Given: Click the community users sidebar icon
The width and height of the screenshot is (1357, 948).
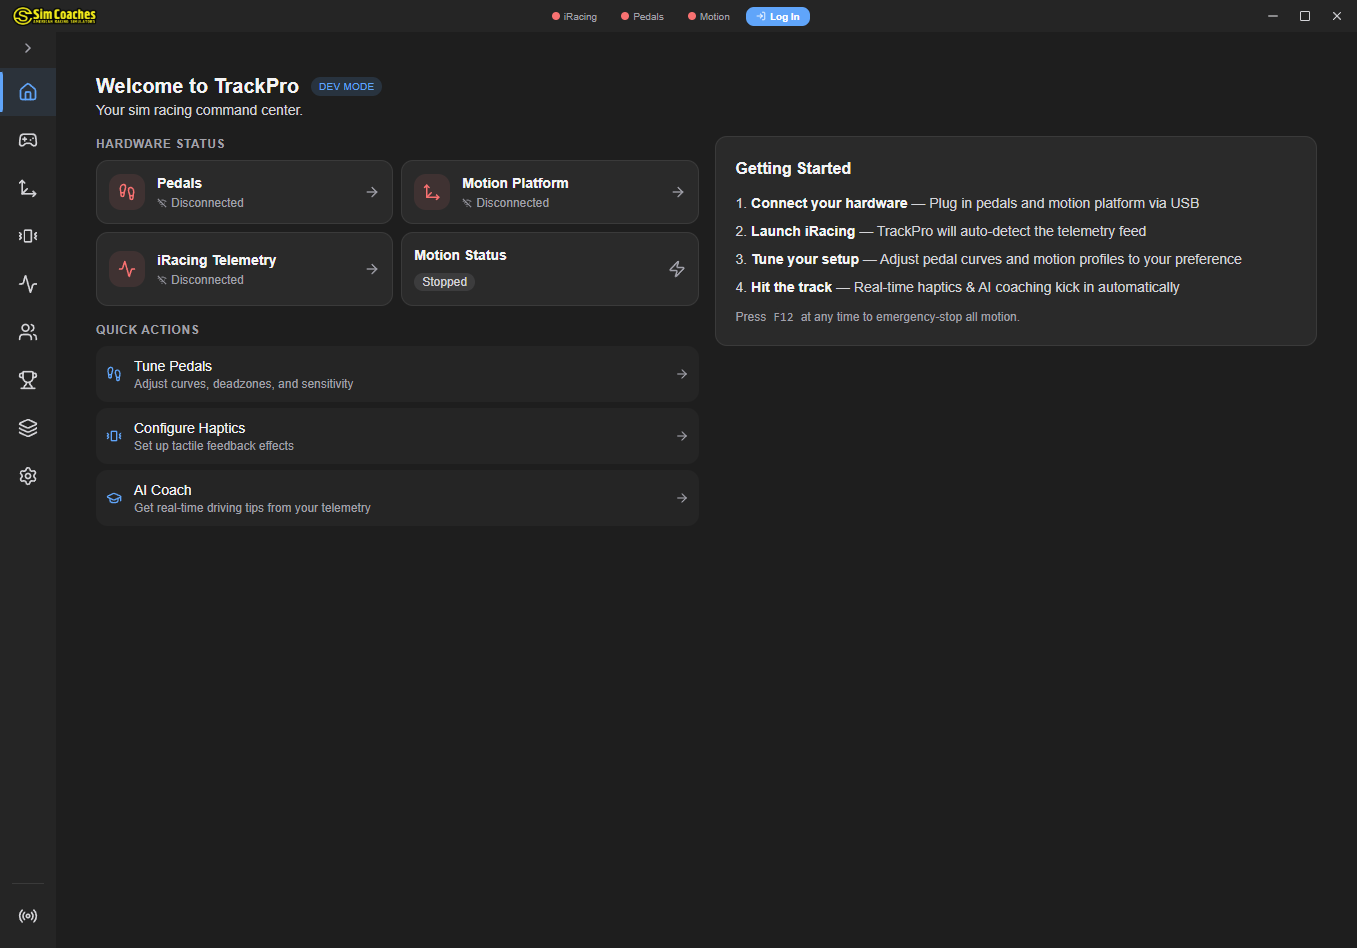Looking at the screenshot, I should point(28,332).
